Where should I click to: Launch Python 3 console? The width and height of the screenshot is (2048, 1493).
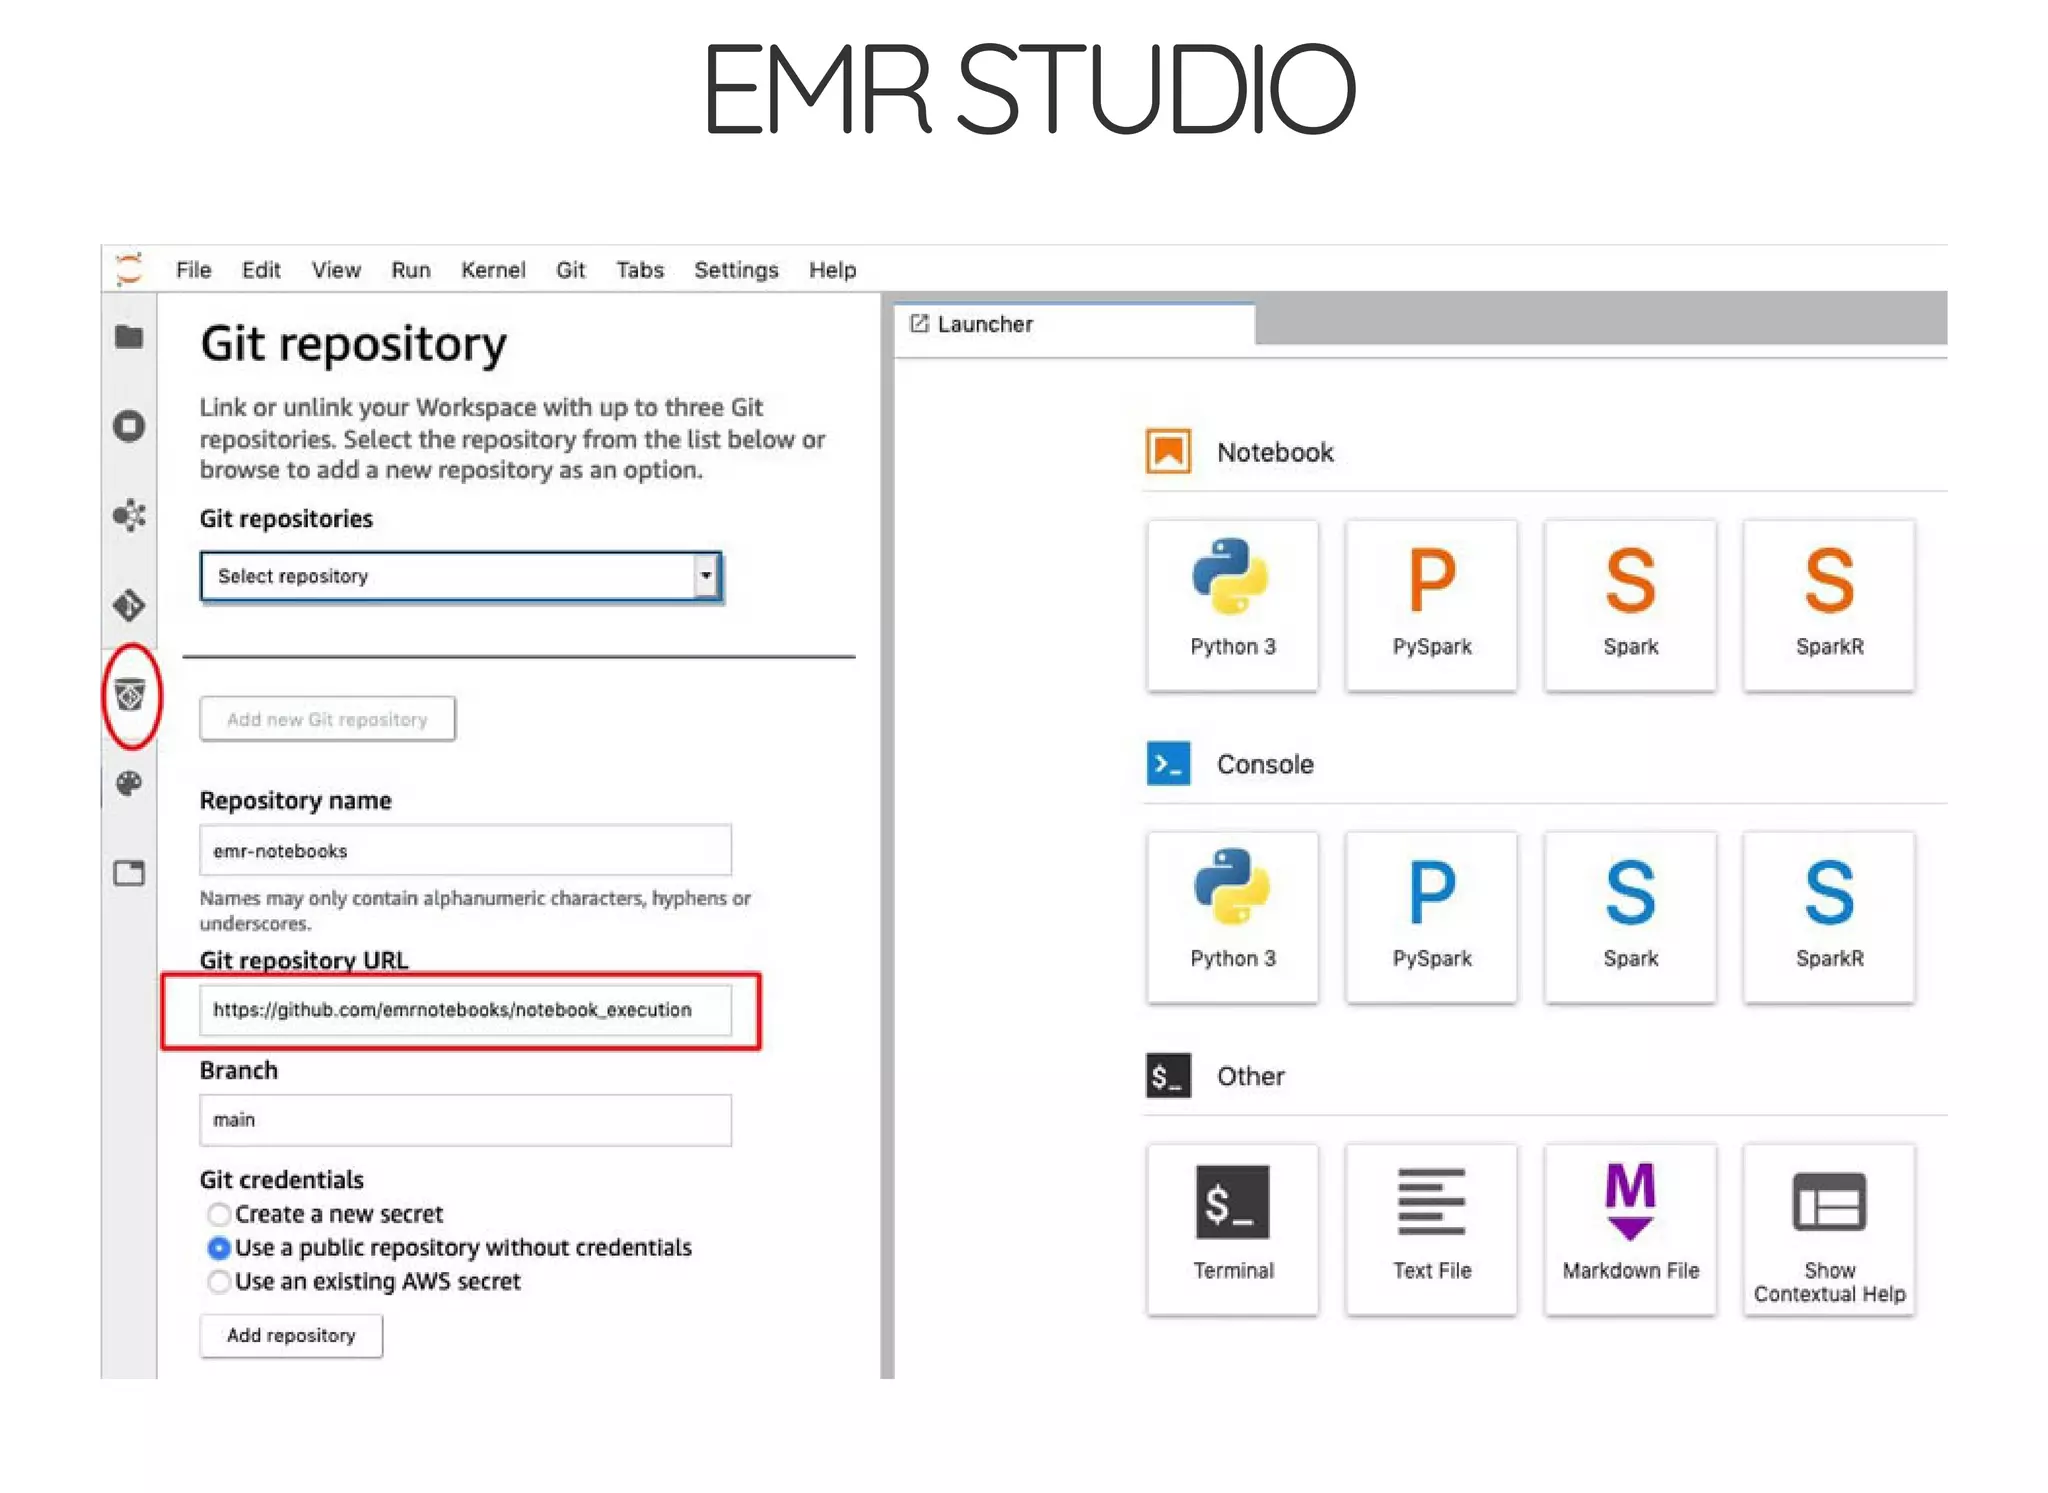tap(1232, 917)
